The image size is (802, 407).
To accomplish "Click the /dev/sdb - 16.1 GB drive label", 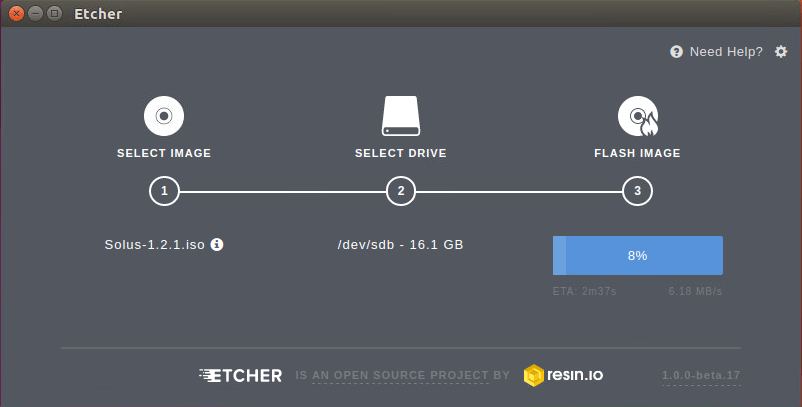I will click(400, 244).
